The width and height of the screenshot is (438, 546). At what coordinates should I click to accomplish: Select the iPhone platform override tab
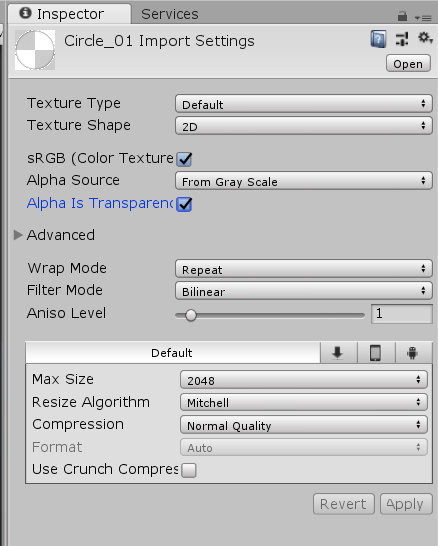[x=375, y=353]
